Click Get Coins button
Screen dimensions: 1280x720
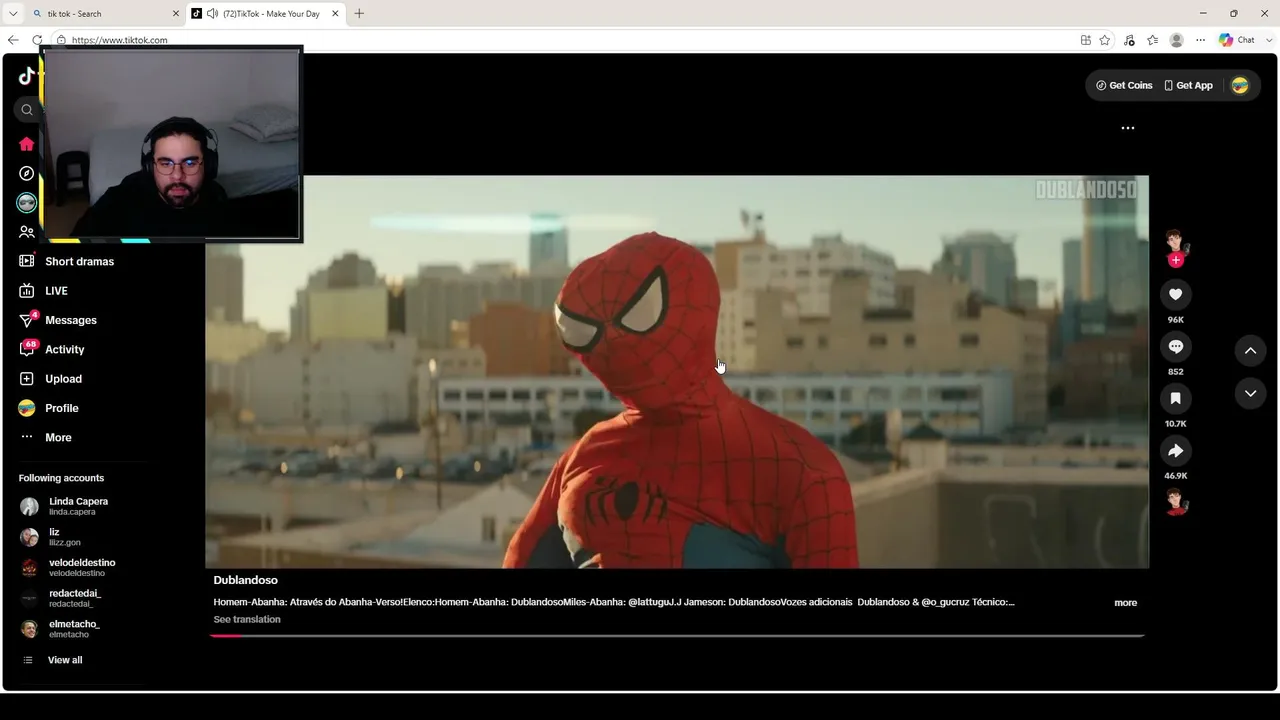(x=1124, y=86)
